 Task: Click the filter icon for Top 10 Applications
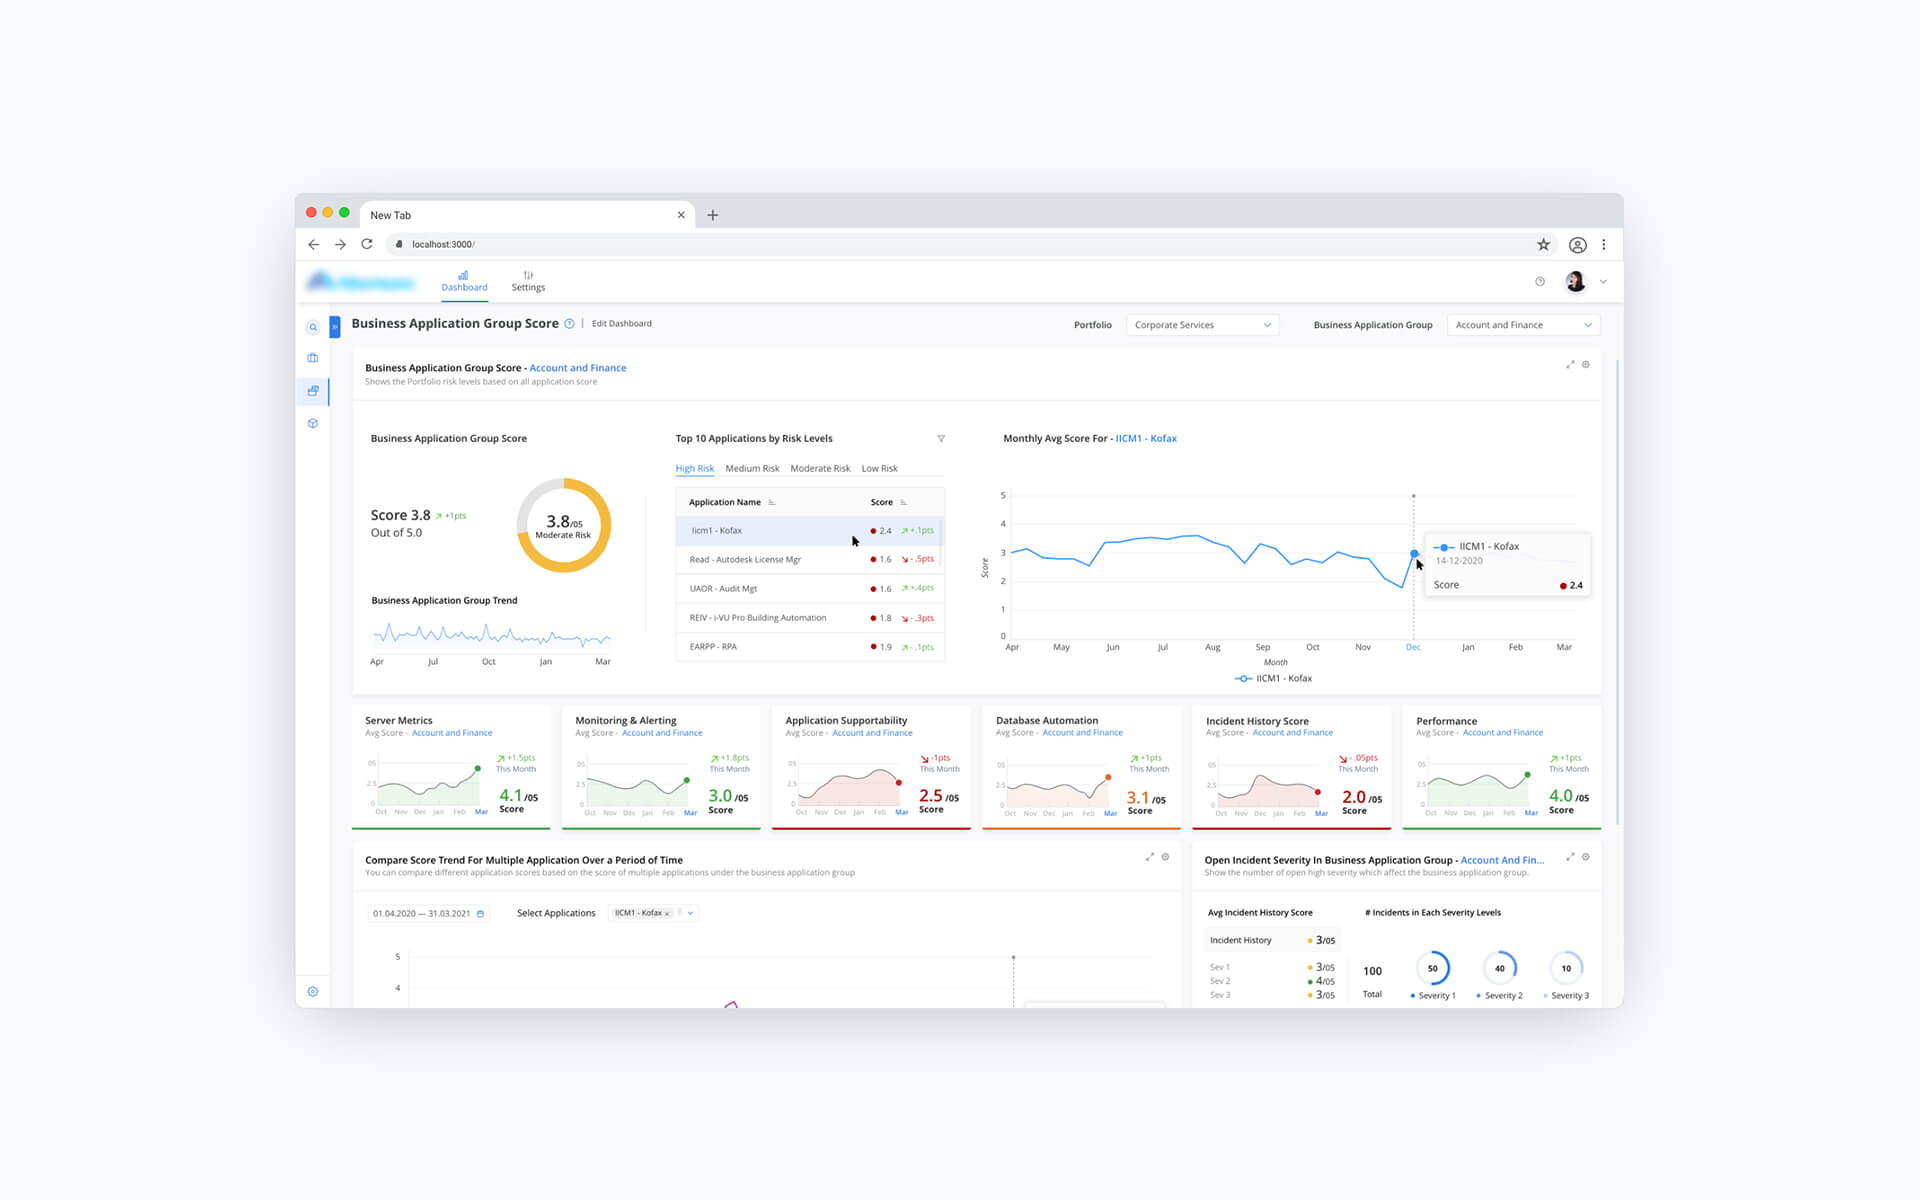coord(941,439)
